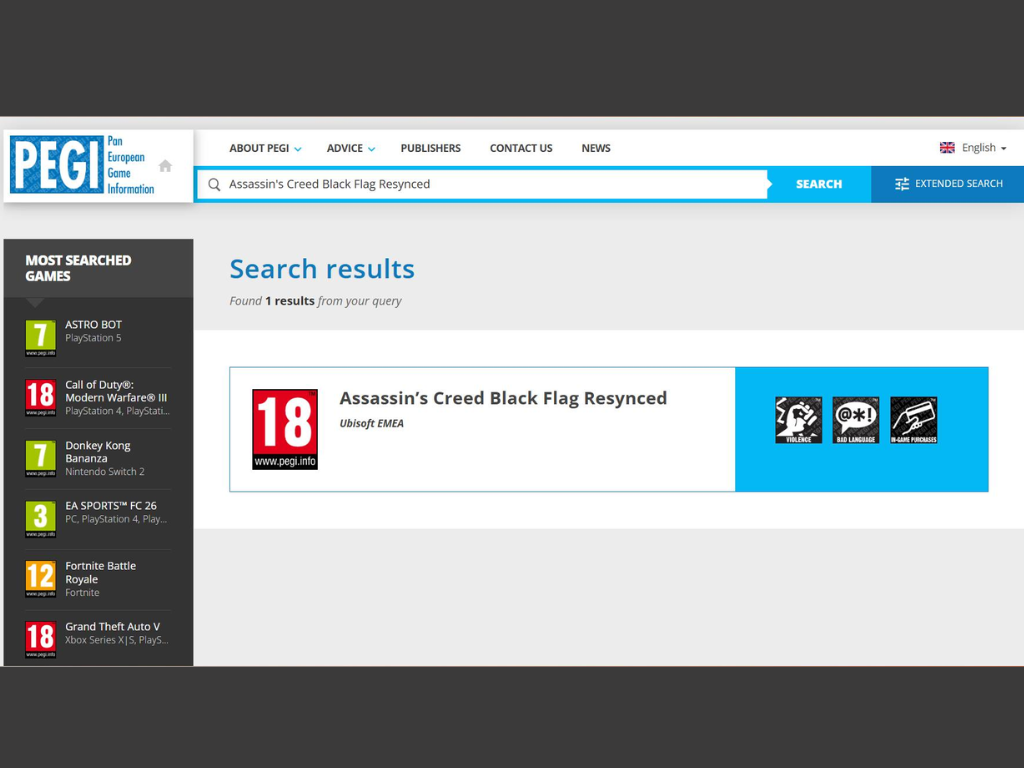Viewport: 1024px width, 768px height.
Task: Click the PEGI 12 icon beside Fortnite Battle Royale
Action: click(40, 578)
